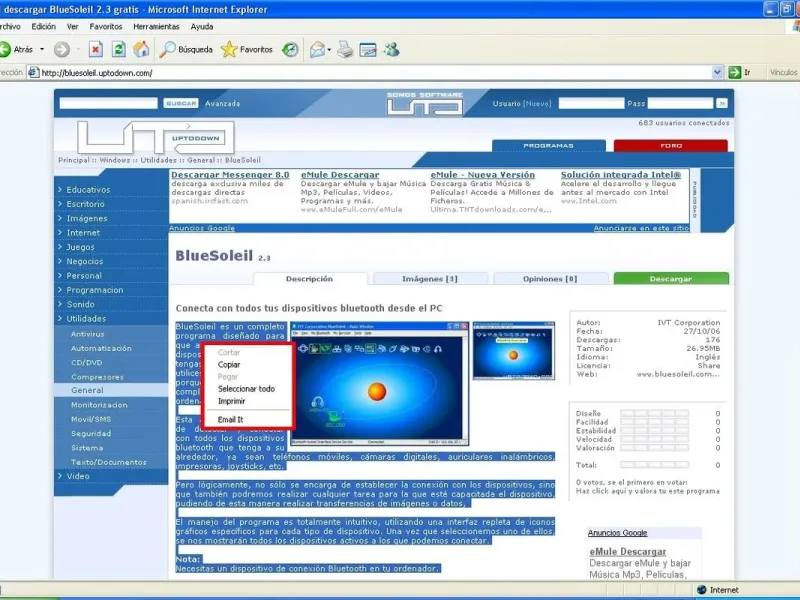Viewport: 800px width, 600px height.
Task: Open the Edición menu
Action: point(43,27)
